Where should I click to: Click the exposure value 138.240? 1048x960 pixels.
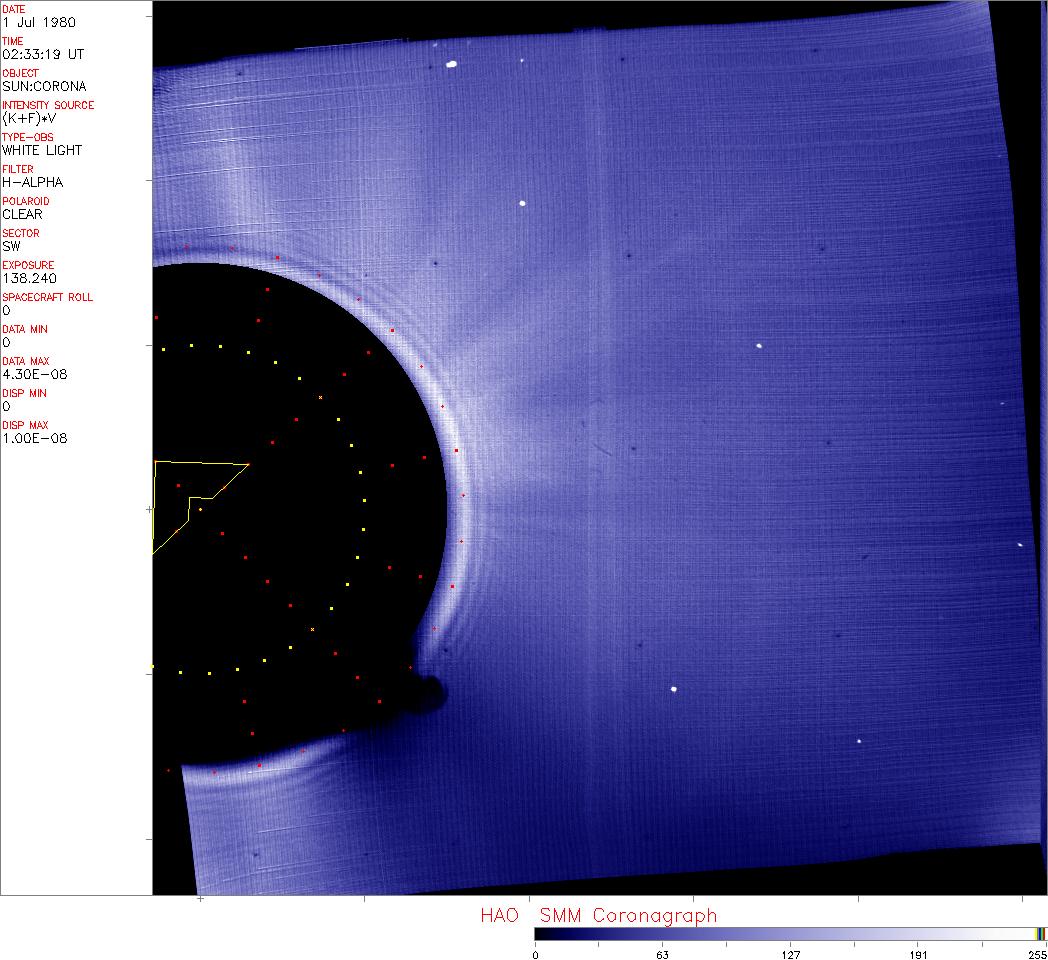coord(28,278)
